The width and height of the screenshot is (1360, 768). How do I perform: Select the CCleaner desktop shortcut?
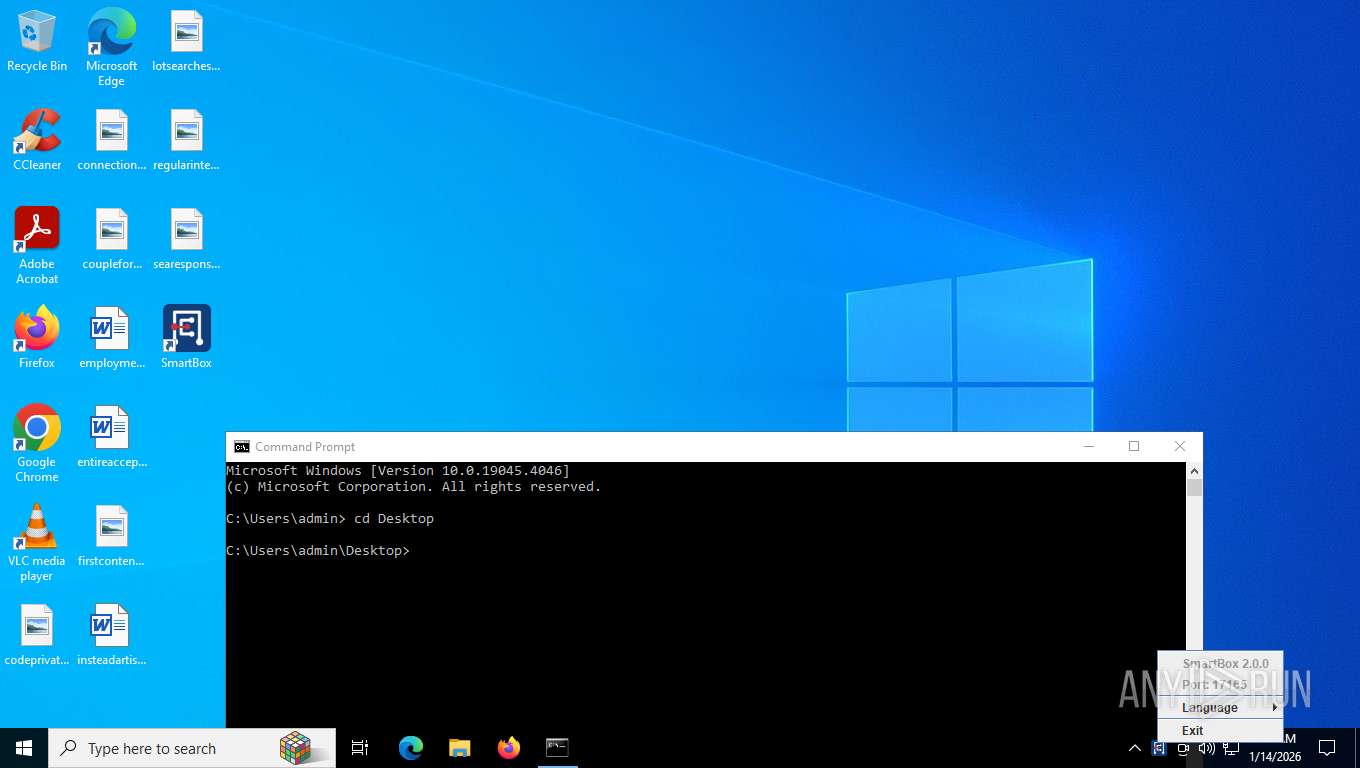pyautogui.click(x=37, y=140)
